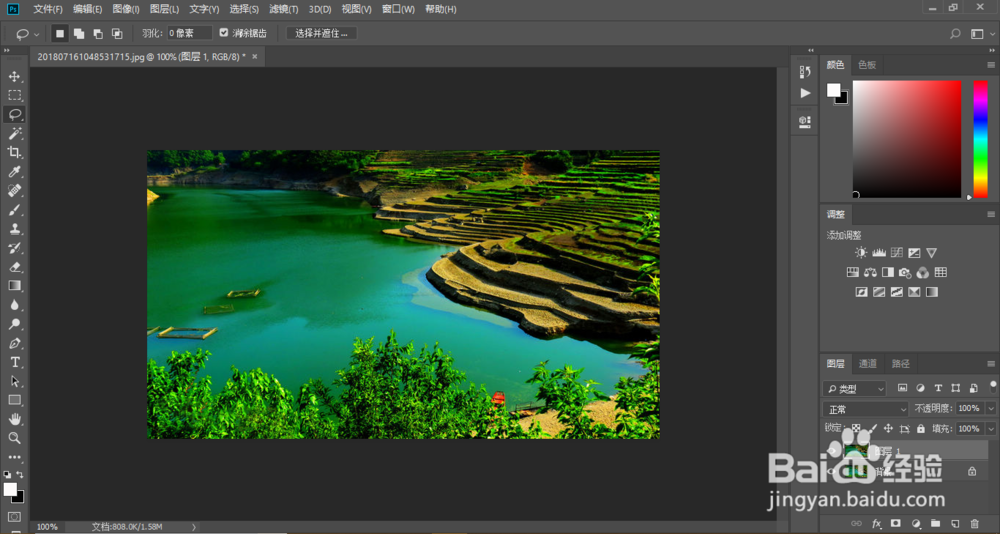
Task: Choose Add to Selection mode
Action: coord(78,34)
